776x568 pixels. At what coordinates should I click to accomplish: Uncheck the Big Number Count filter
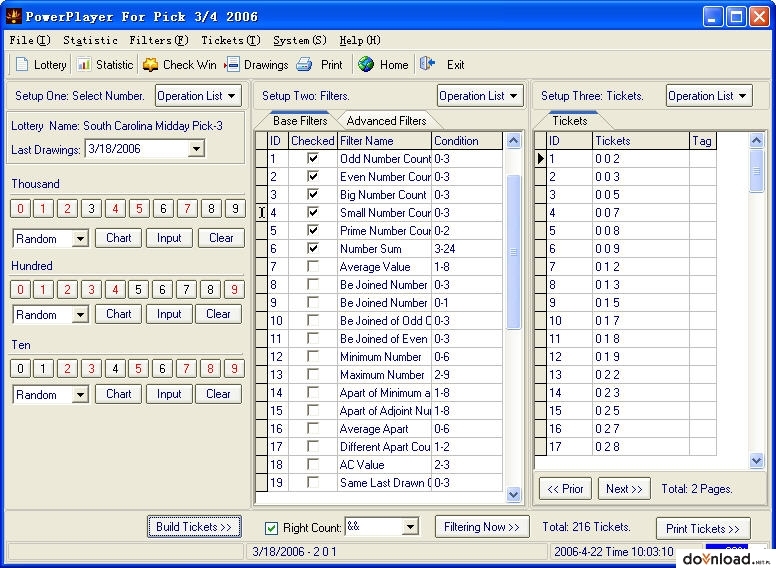313,194
